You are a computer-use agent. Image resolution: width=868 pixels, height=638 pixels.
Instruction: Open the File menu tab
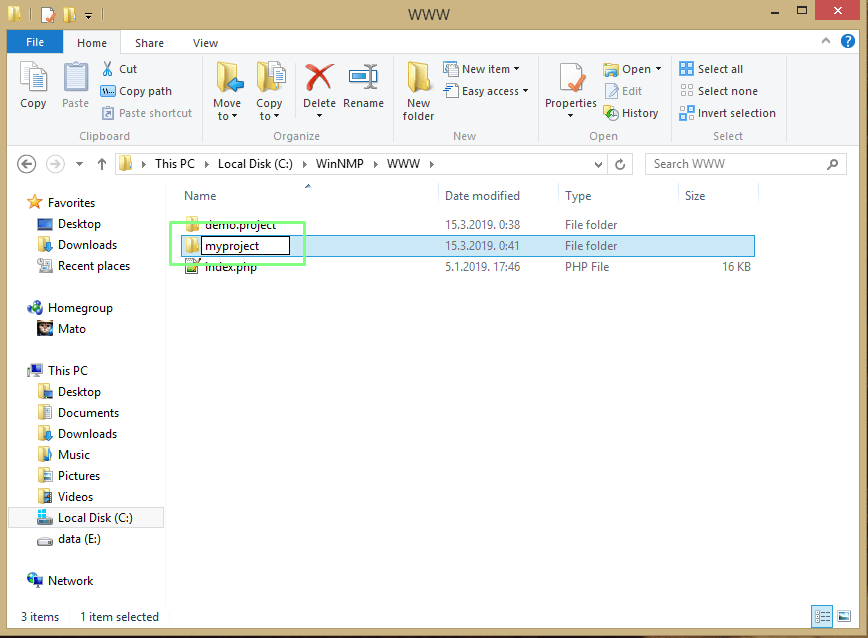pyautogui.click(x=35, y=42)
